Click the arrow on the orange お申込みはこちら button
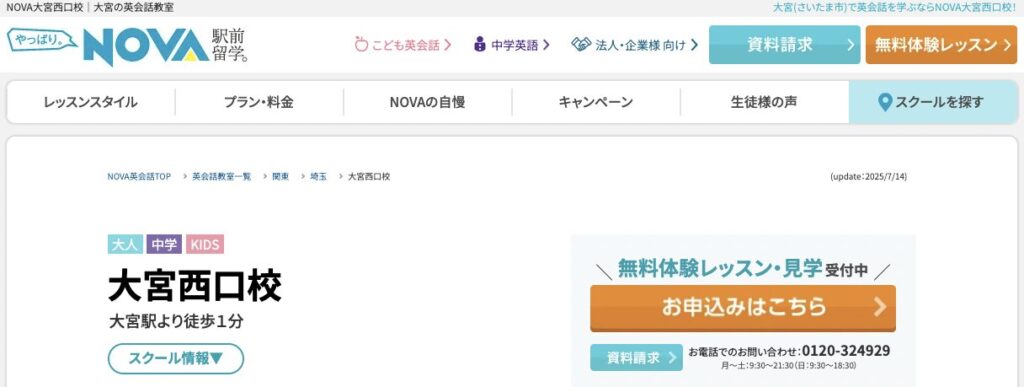This screenshot has height=387, width=1024. point(880,307)
